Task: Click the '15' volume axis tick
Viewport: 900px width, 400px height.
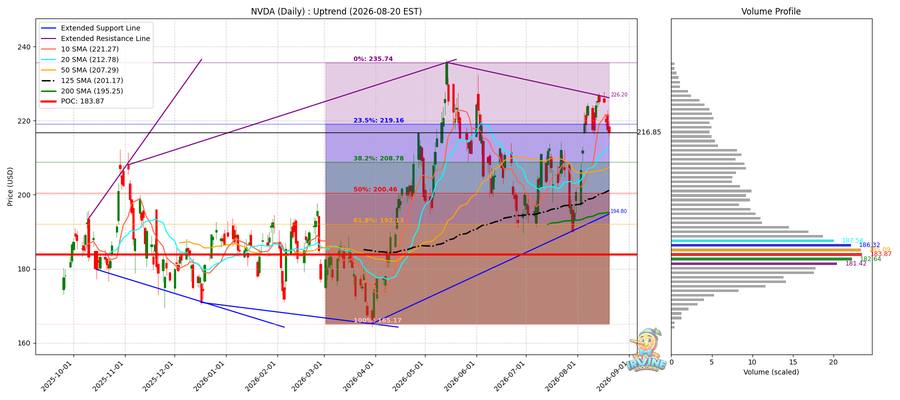Action: pyautogui.click(x=793, y=363)
